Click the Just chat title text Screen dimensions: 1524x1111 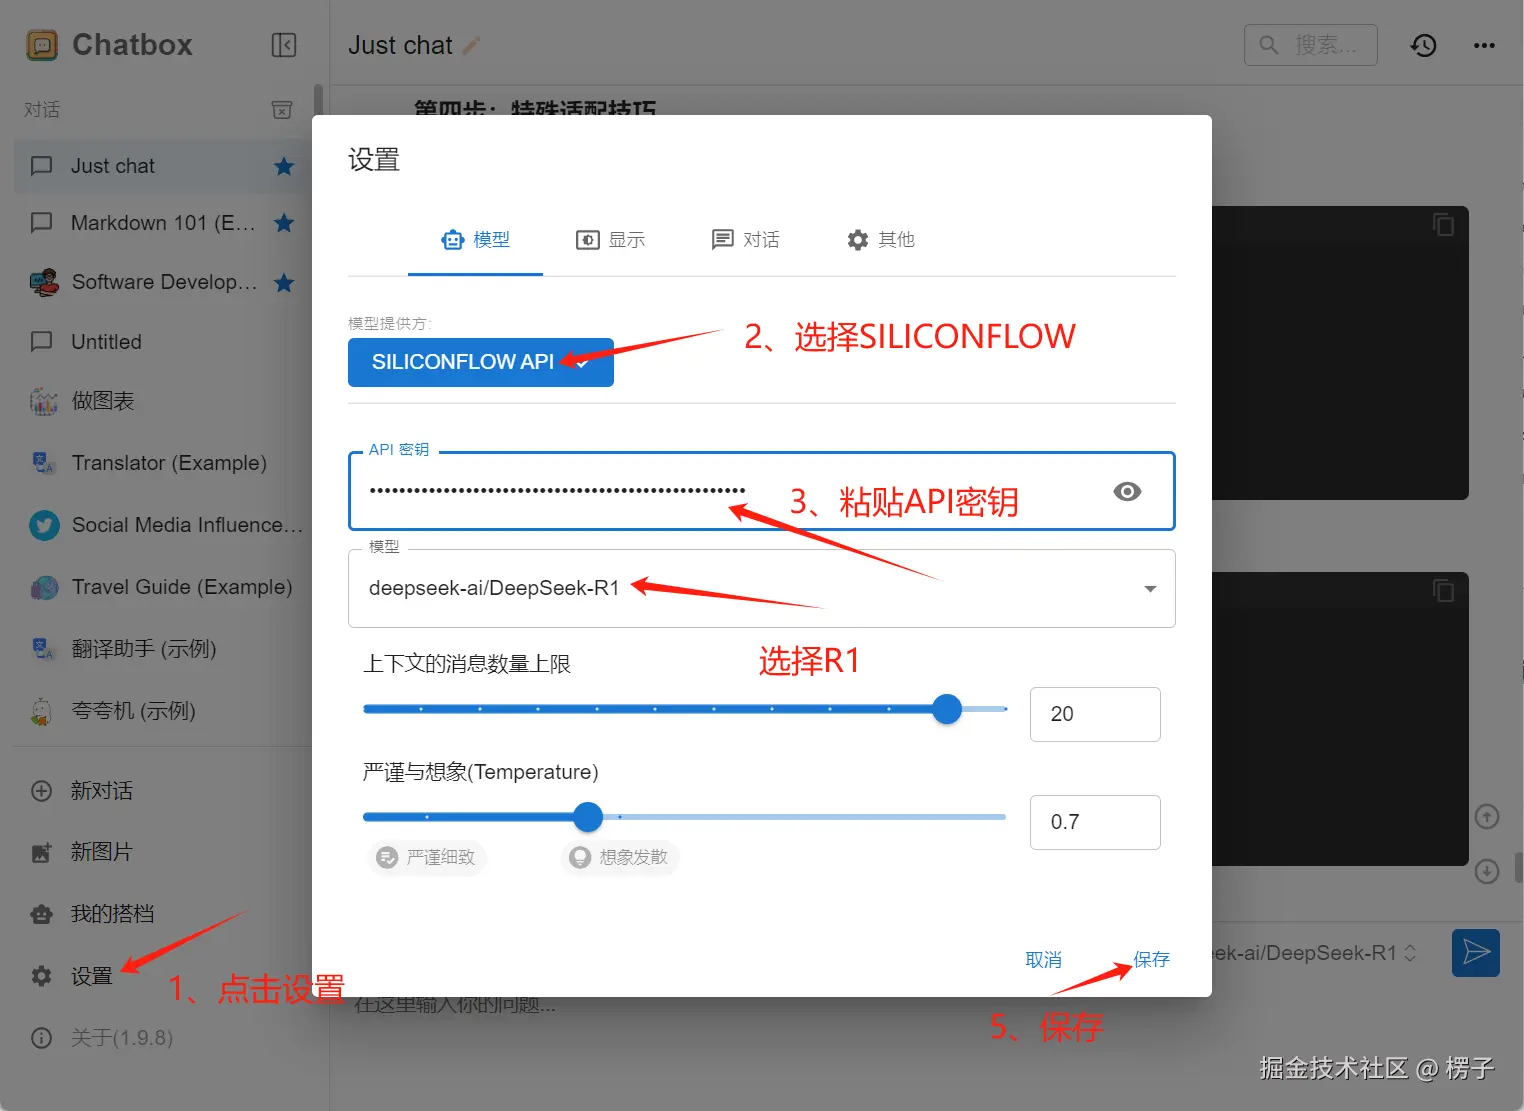click(400, 45)
